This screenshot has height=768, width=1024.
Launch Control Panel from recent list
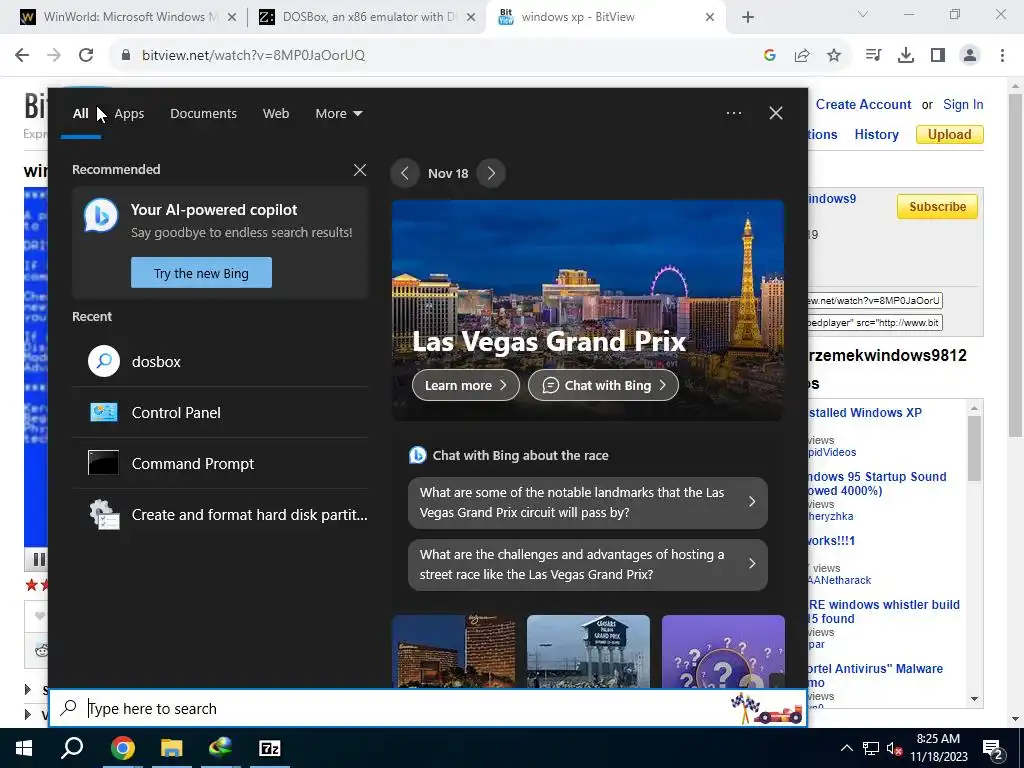pos(220,412)
